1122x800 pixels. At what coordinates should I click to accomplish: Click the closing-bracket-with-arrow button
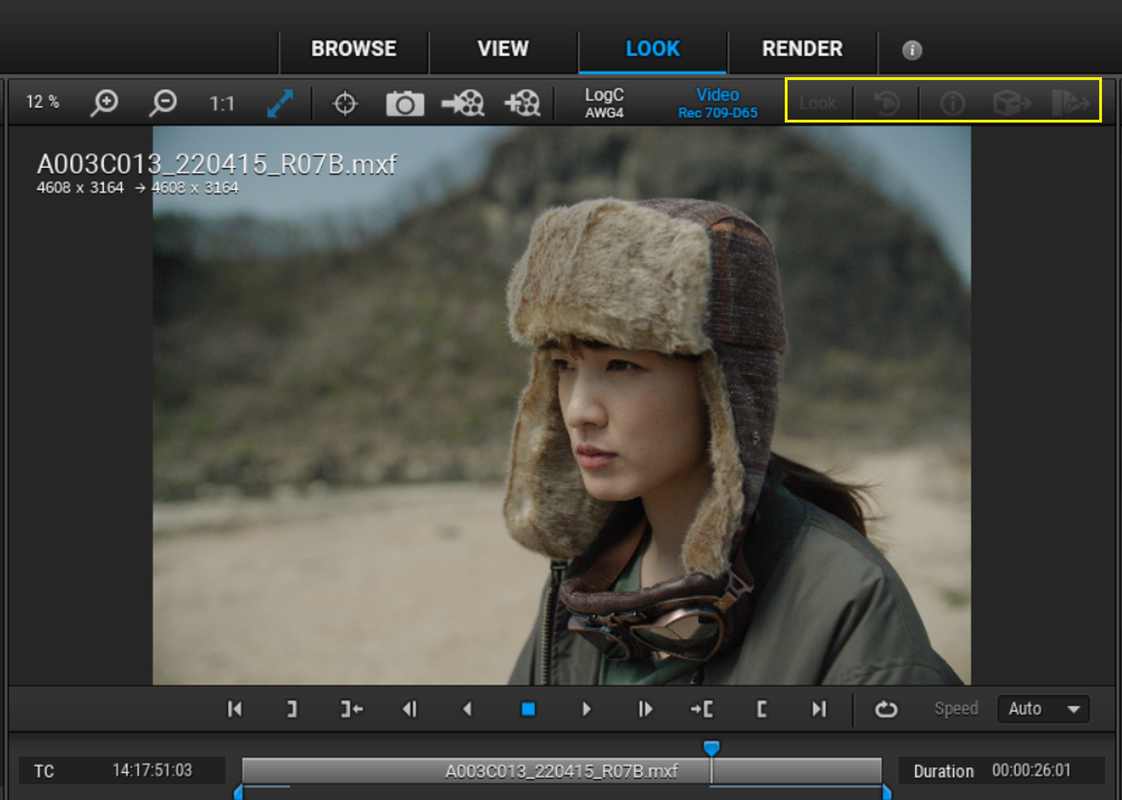[351, 709]
